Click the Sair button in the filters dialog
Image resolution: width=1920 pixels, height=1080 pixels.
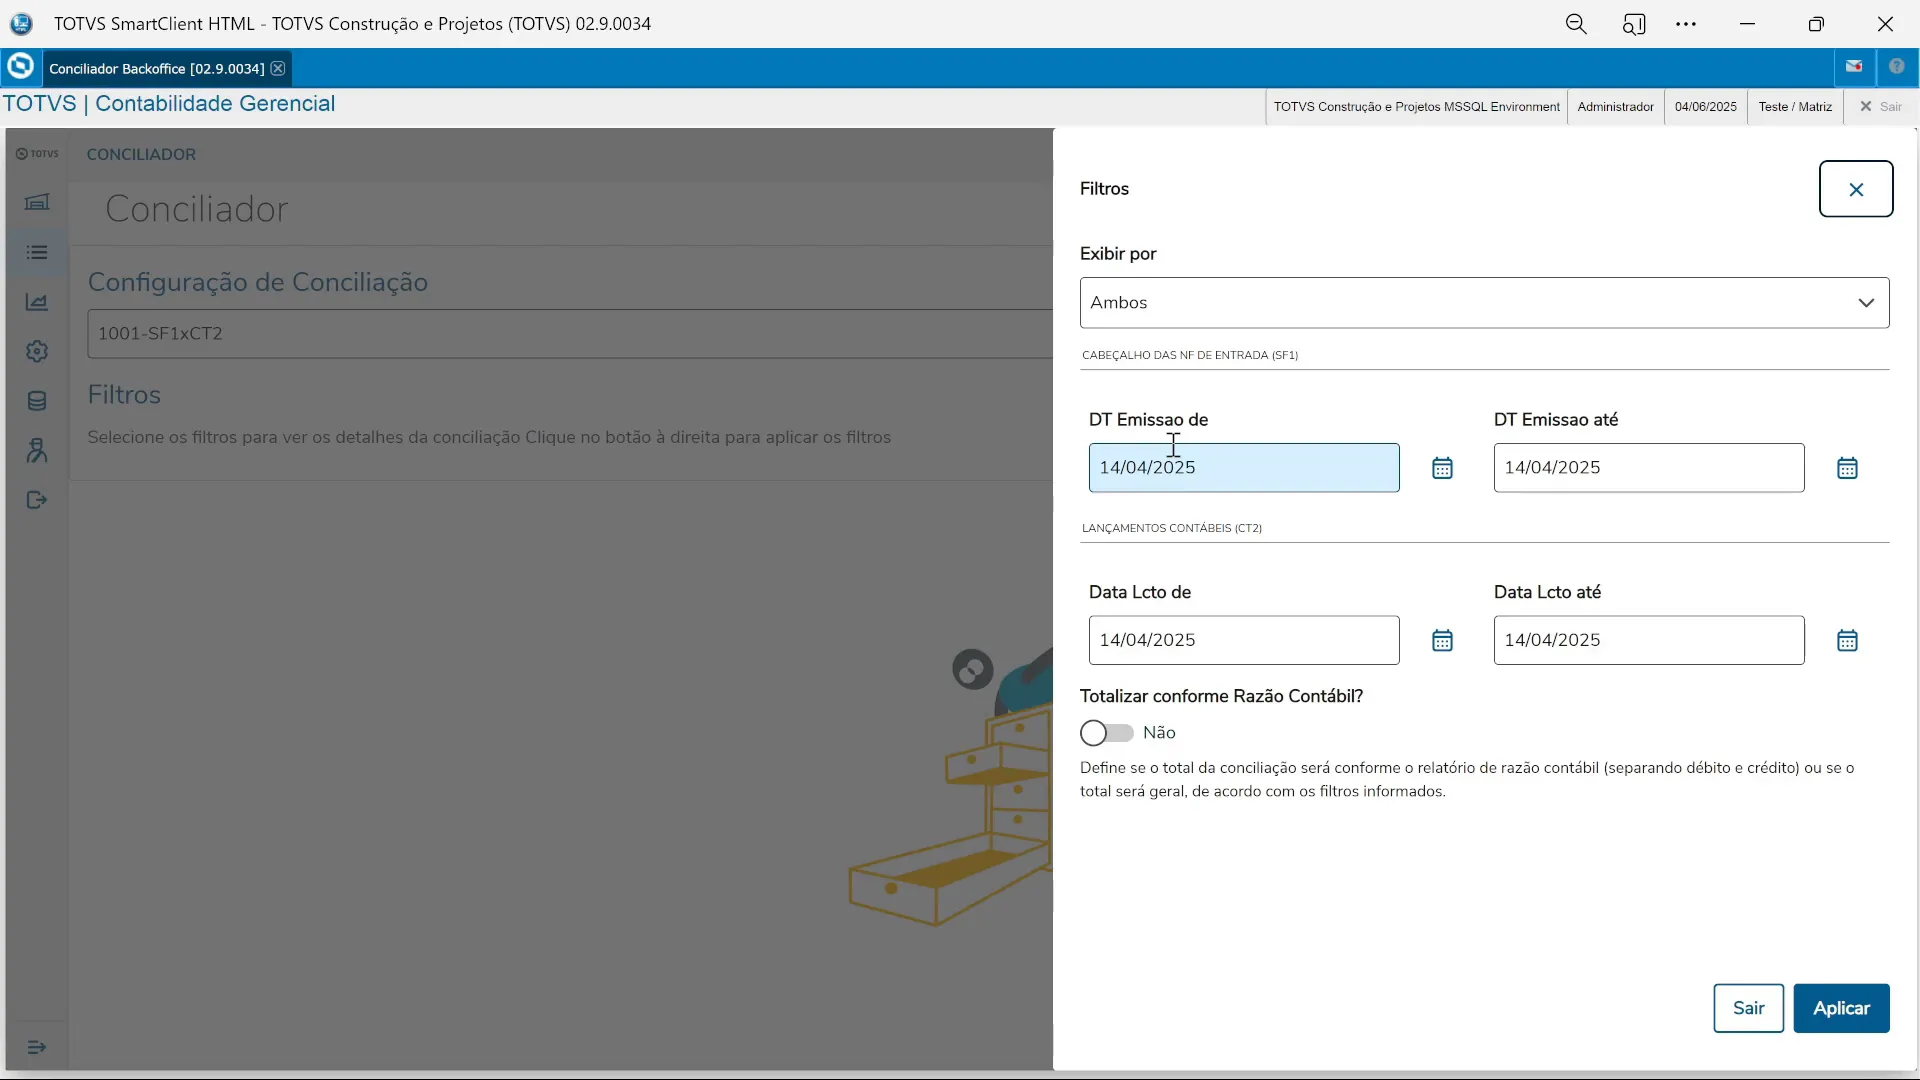(x=1748, y=1008)
